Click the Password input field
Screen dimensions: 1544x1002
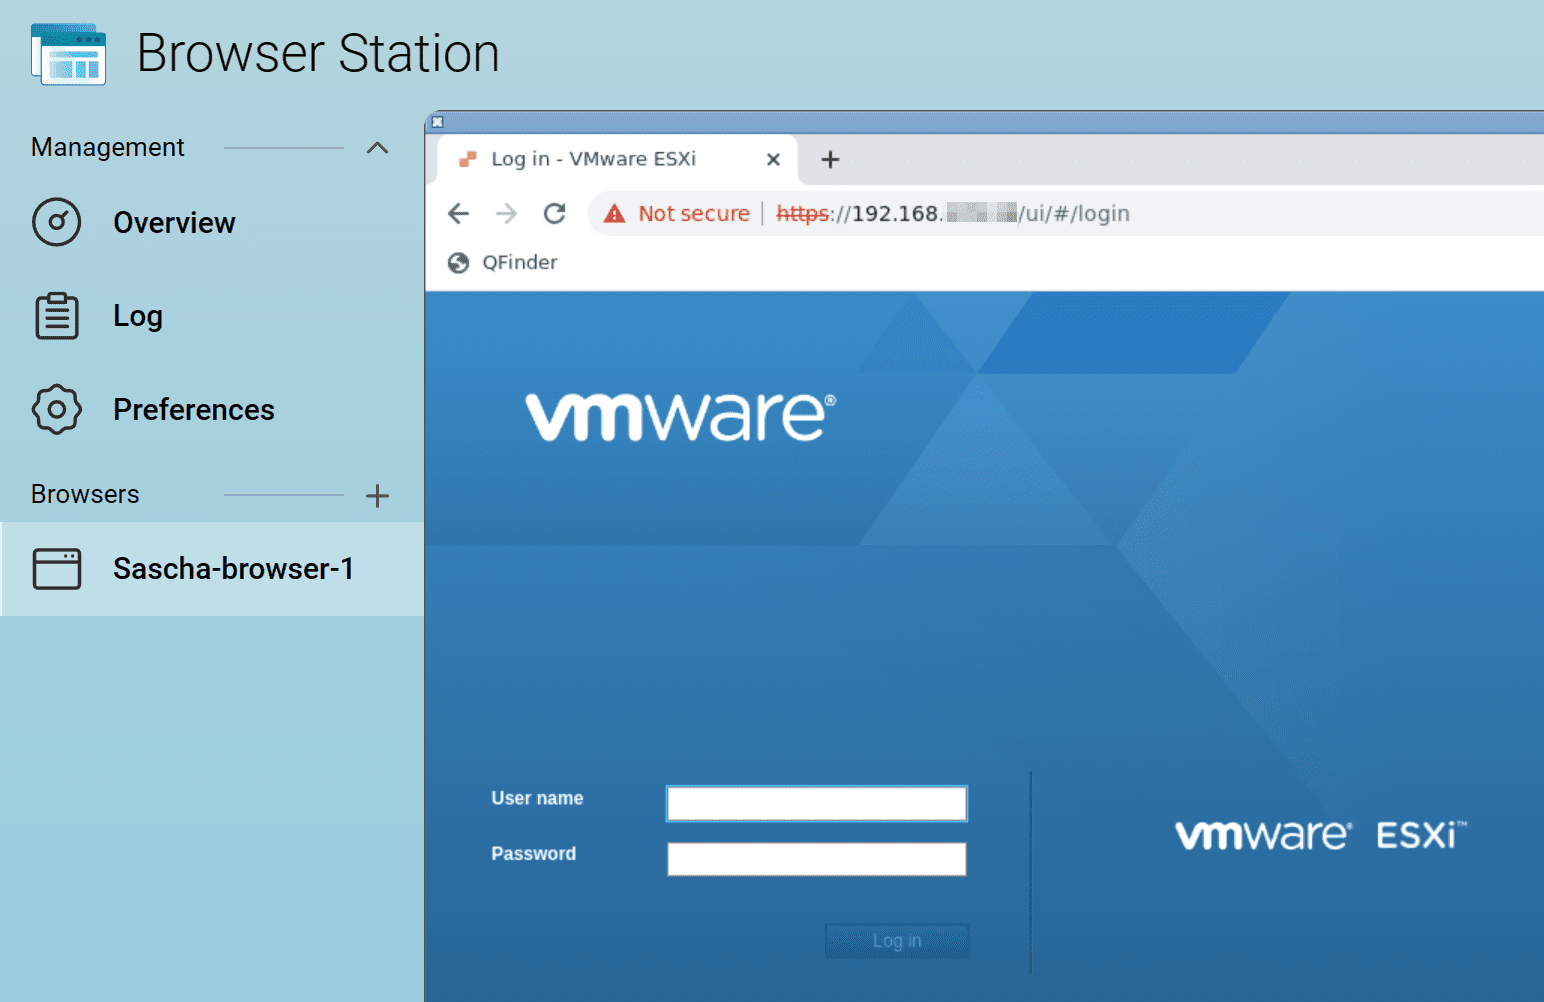coord(817,859)
